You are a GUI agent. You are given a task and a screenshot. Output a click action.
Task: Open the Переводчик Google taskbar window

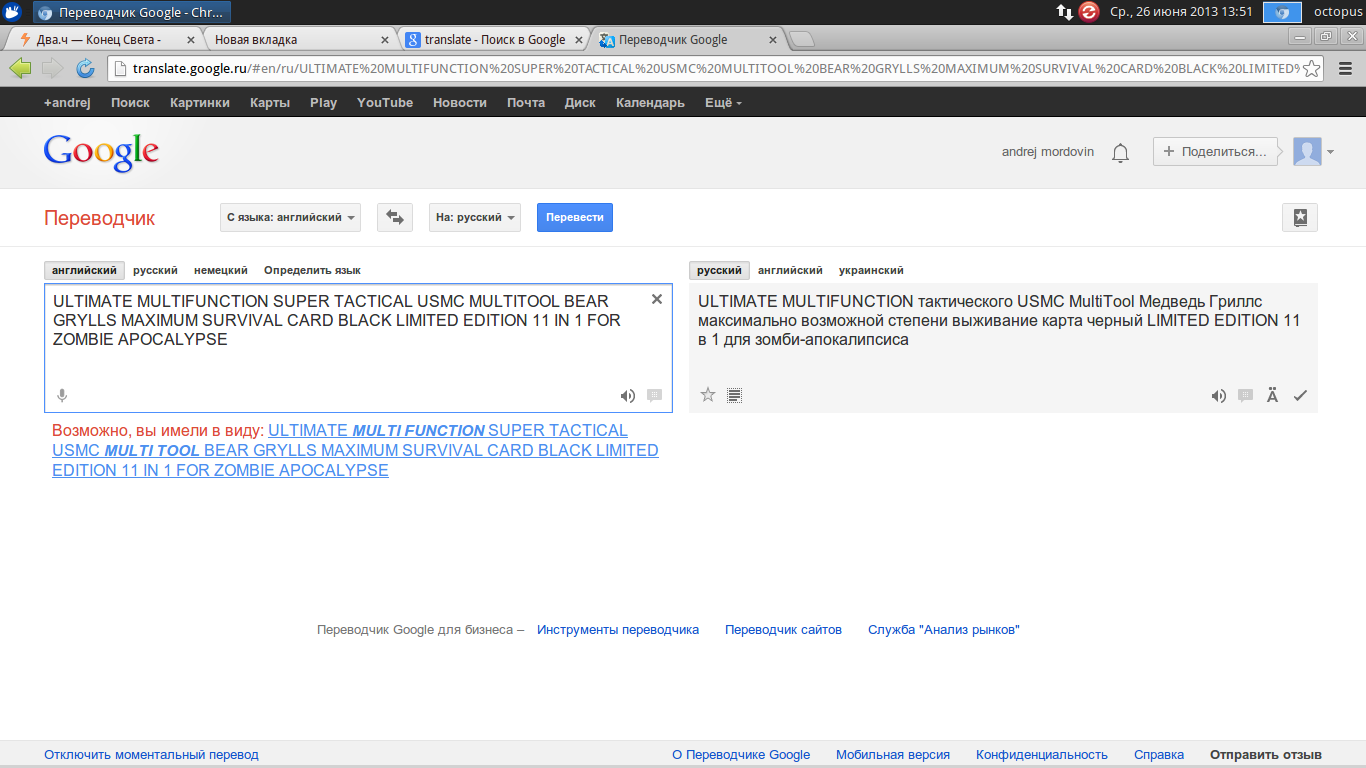tap(131, 13)
